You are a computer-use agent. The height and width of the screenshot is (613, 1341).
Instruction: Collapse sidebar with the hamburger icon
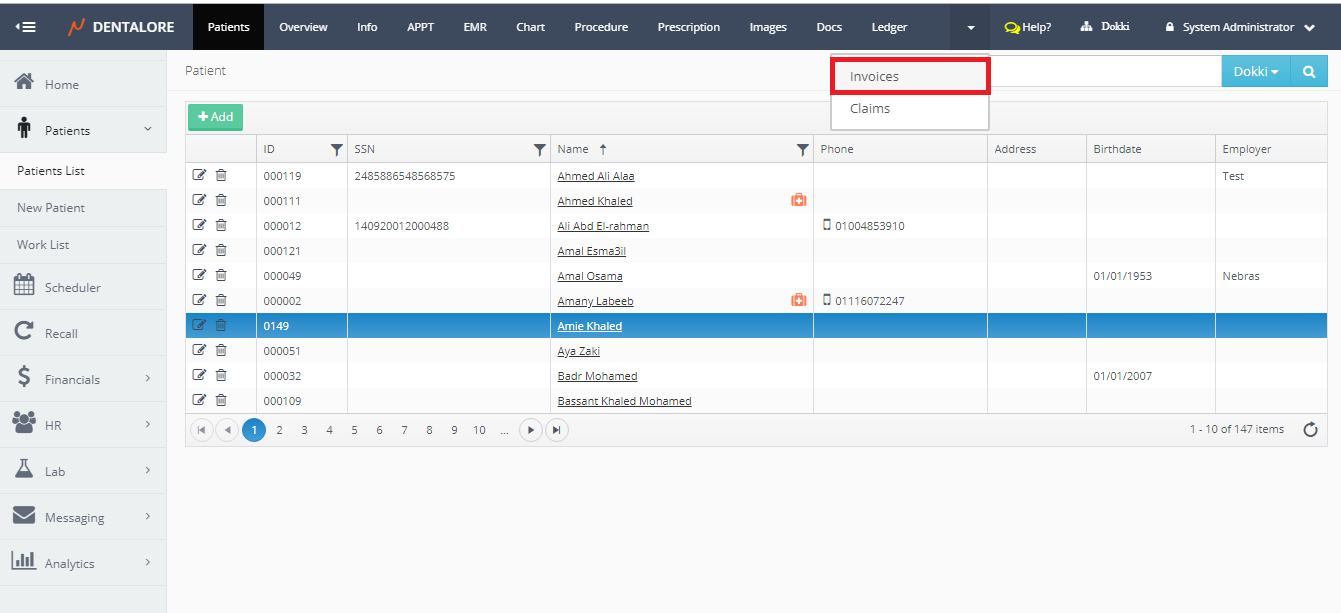coord(26,27)
